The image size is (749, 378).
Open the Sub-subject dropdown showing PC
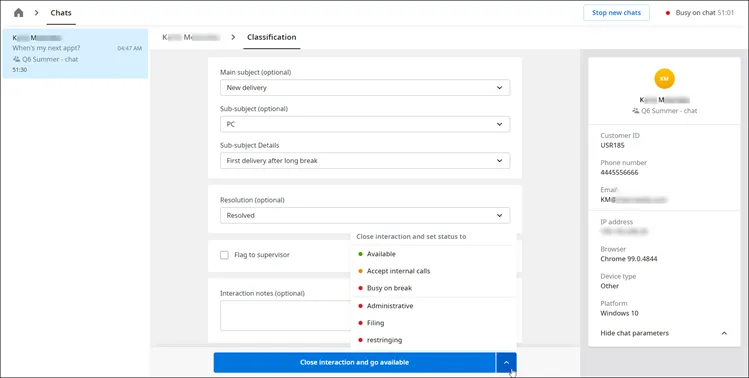365,124
